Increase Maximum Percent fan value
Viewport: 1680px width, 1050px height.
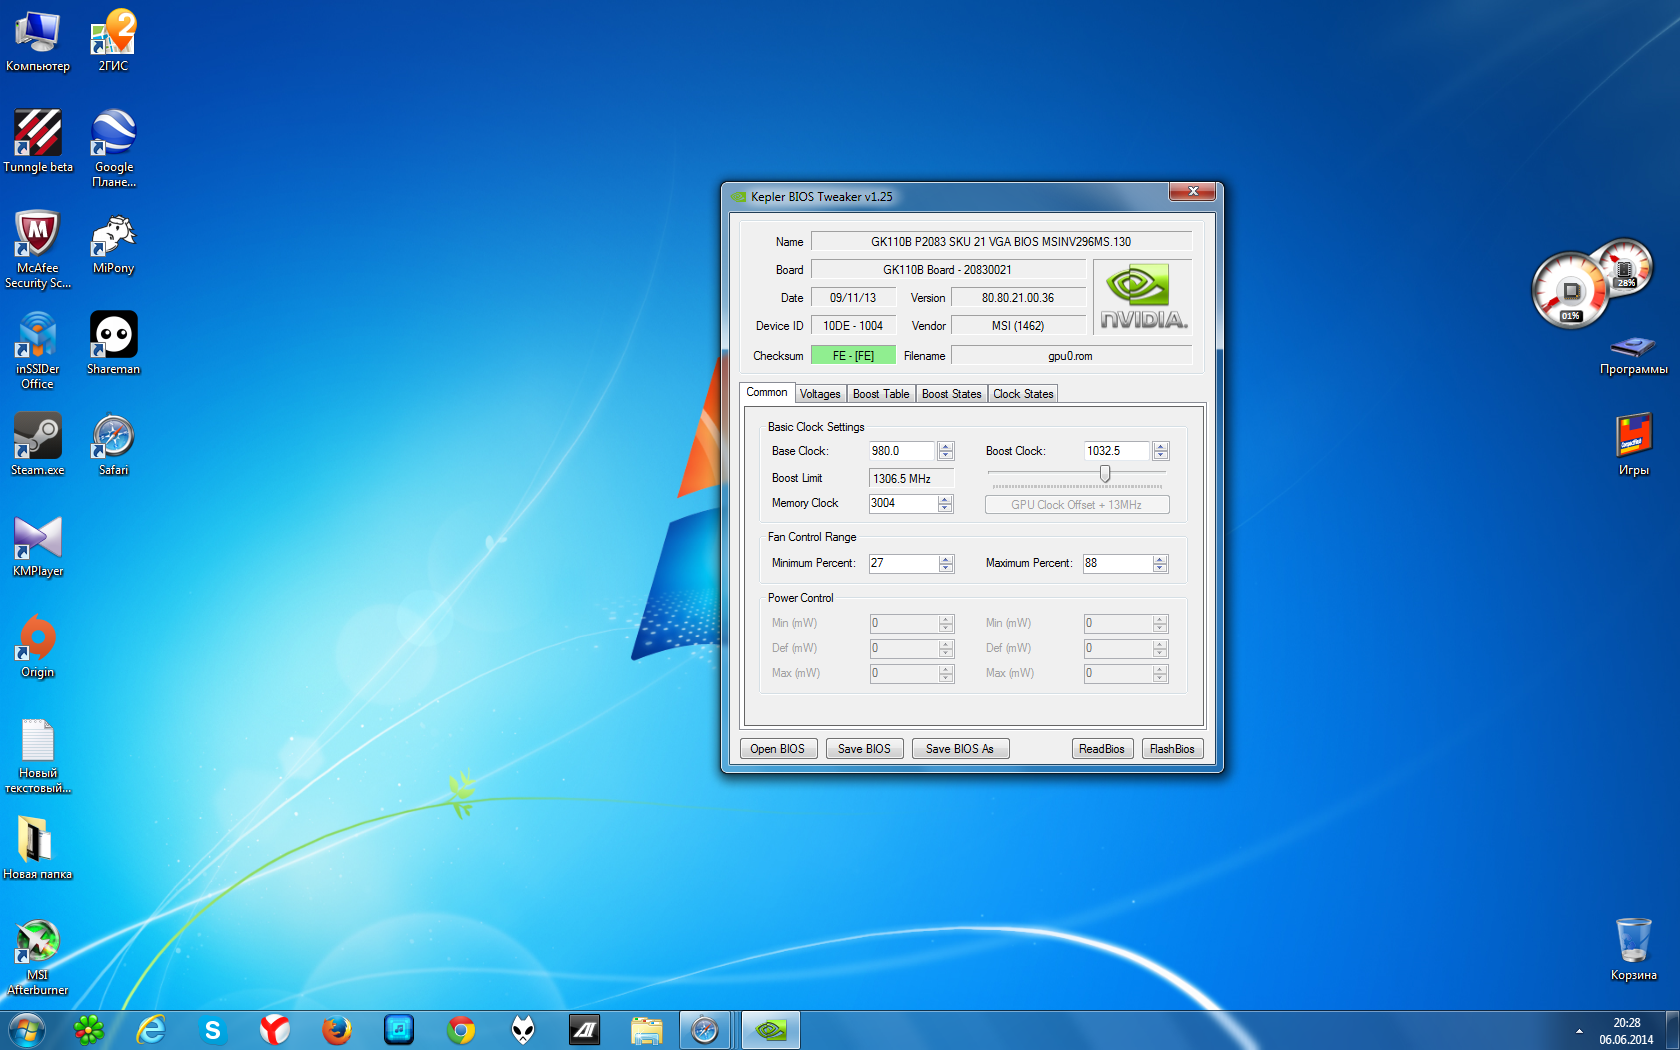[1160, 559]
